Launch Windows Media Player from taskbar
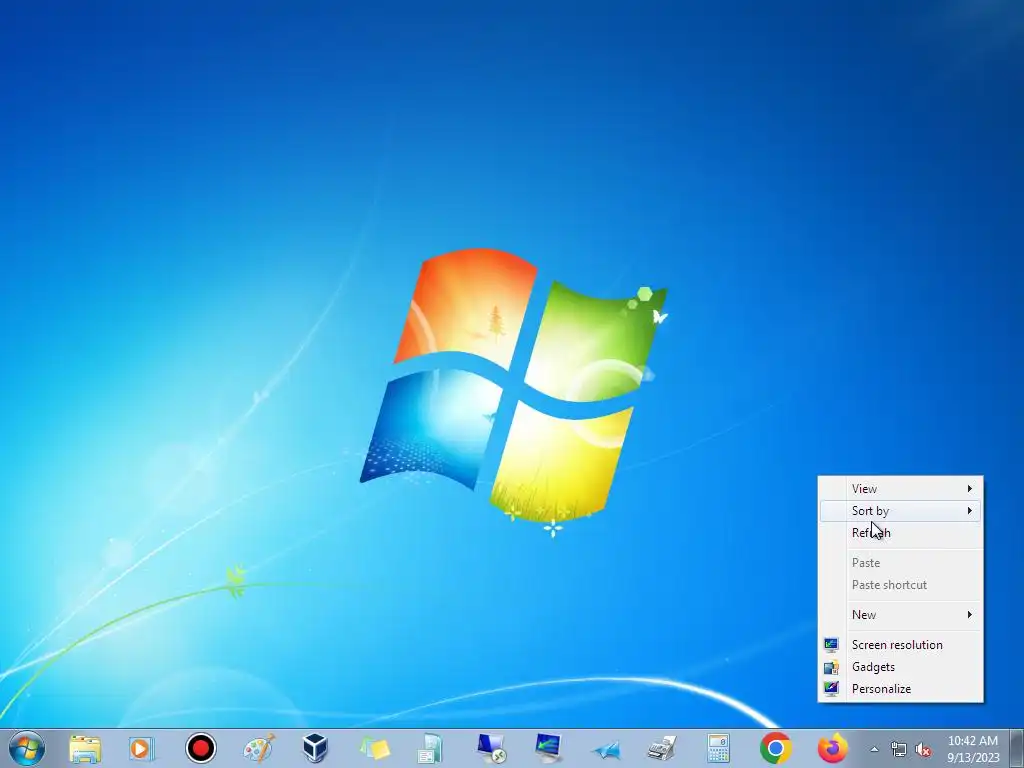Screen dimensions: 1024x768 [141, 748]
